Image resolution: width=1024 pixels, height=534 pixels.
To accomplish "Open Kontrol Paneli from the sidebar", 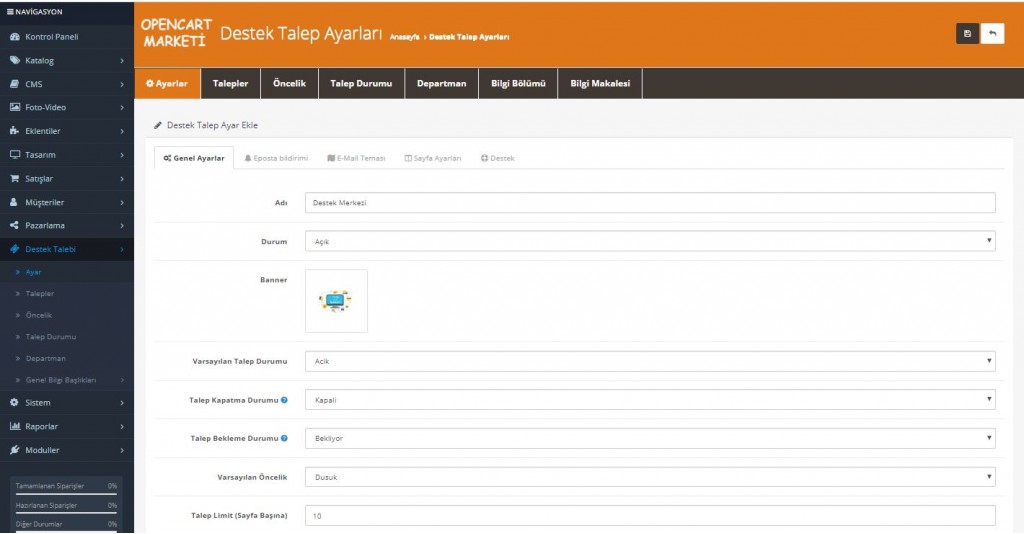I will (x=51, y=37).
